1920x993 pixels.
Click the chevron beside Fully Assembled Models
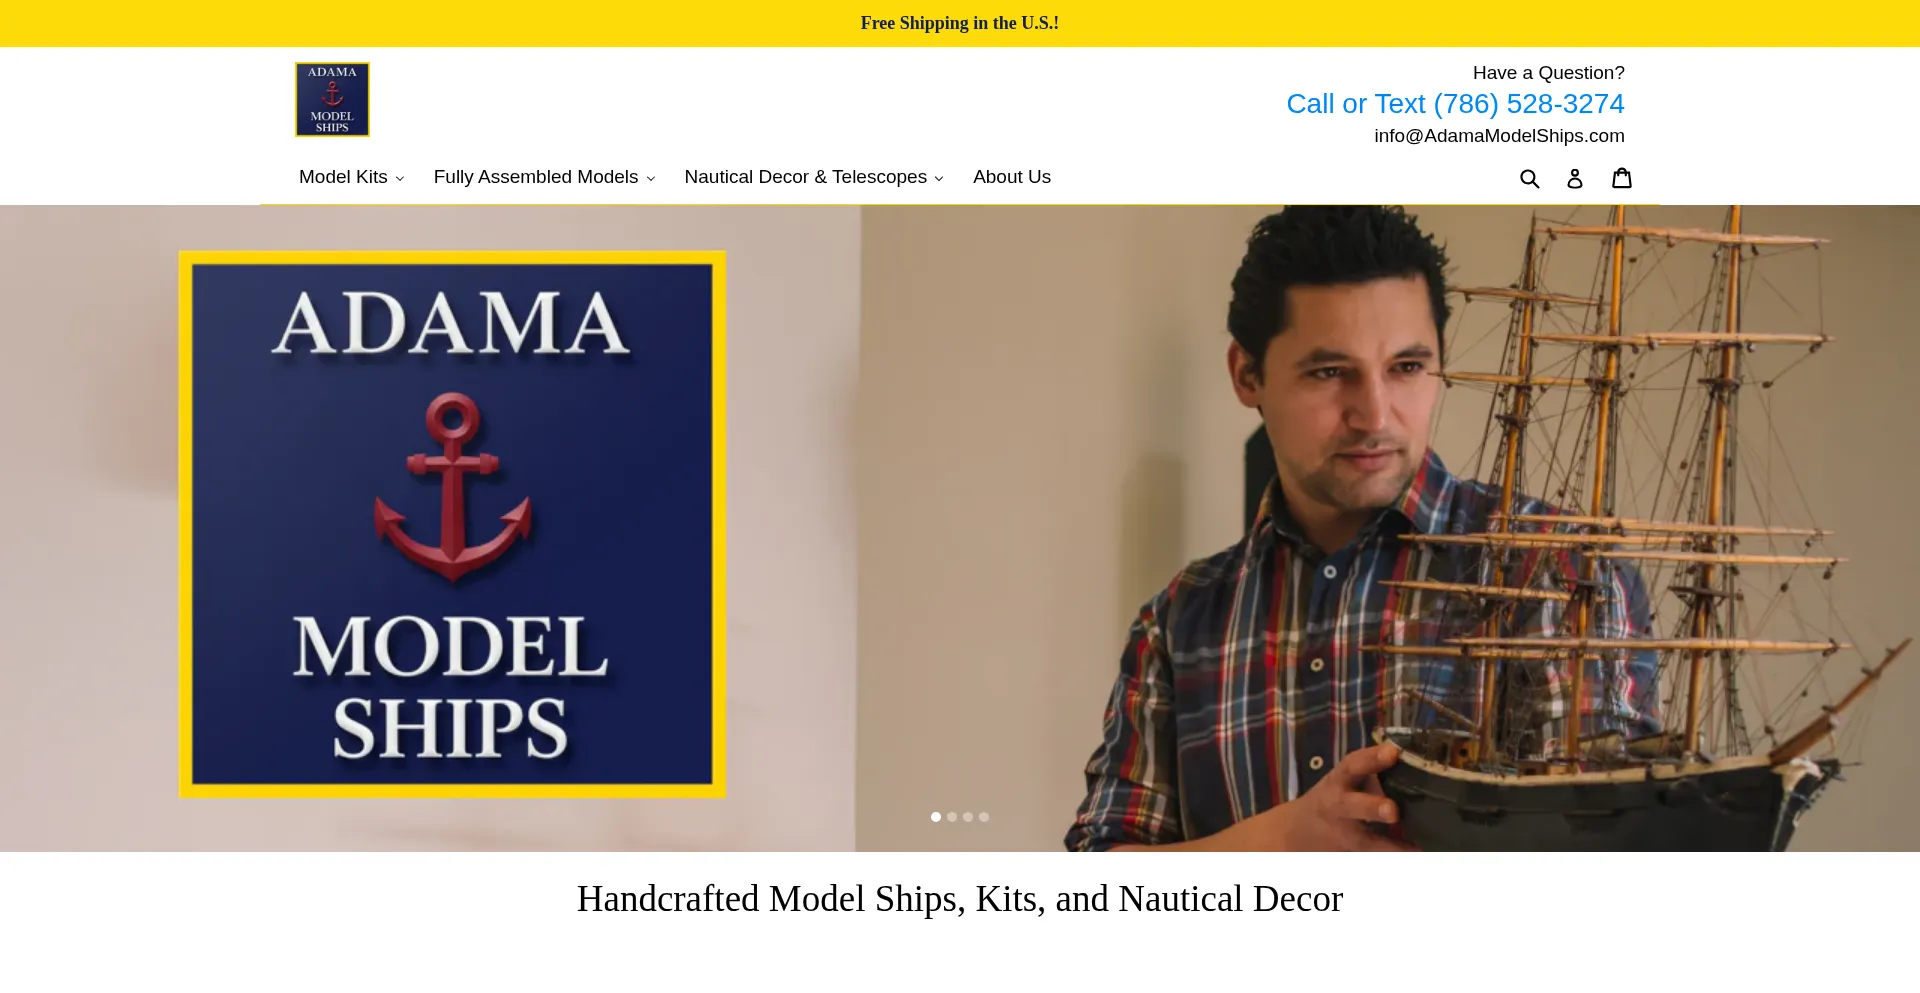click(x=651, y=179)
